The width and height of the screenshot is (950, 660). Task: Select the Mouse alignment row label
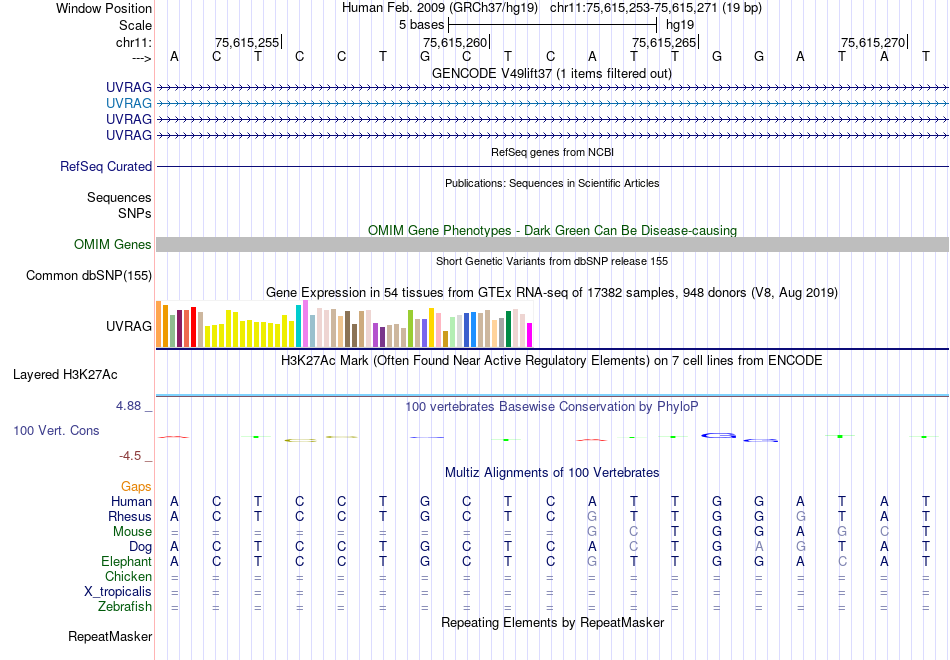pyautogui.click(x=132, y=532)
